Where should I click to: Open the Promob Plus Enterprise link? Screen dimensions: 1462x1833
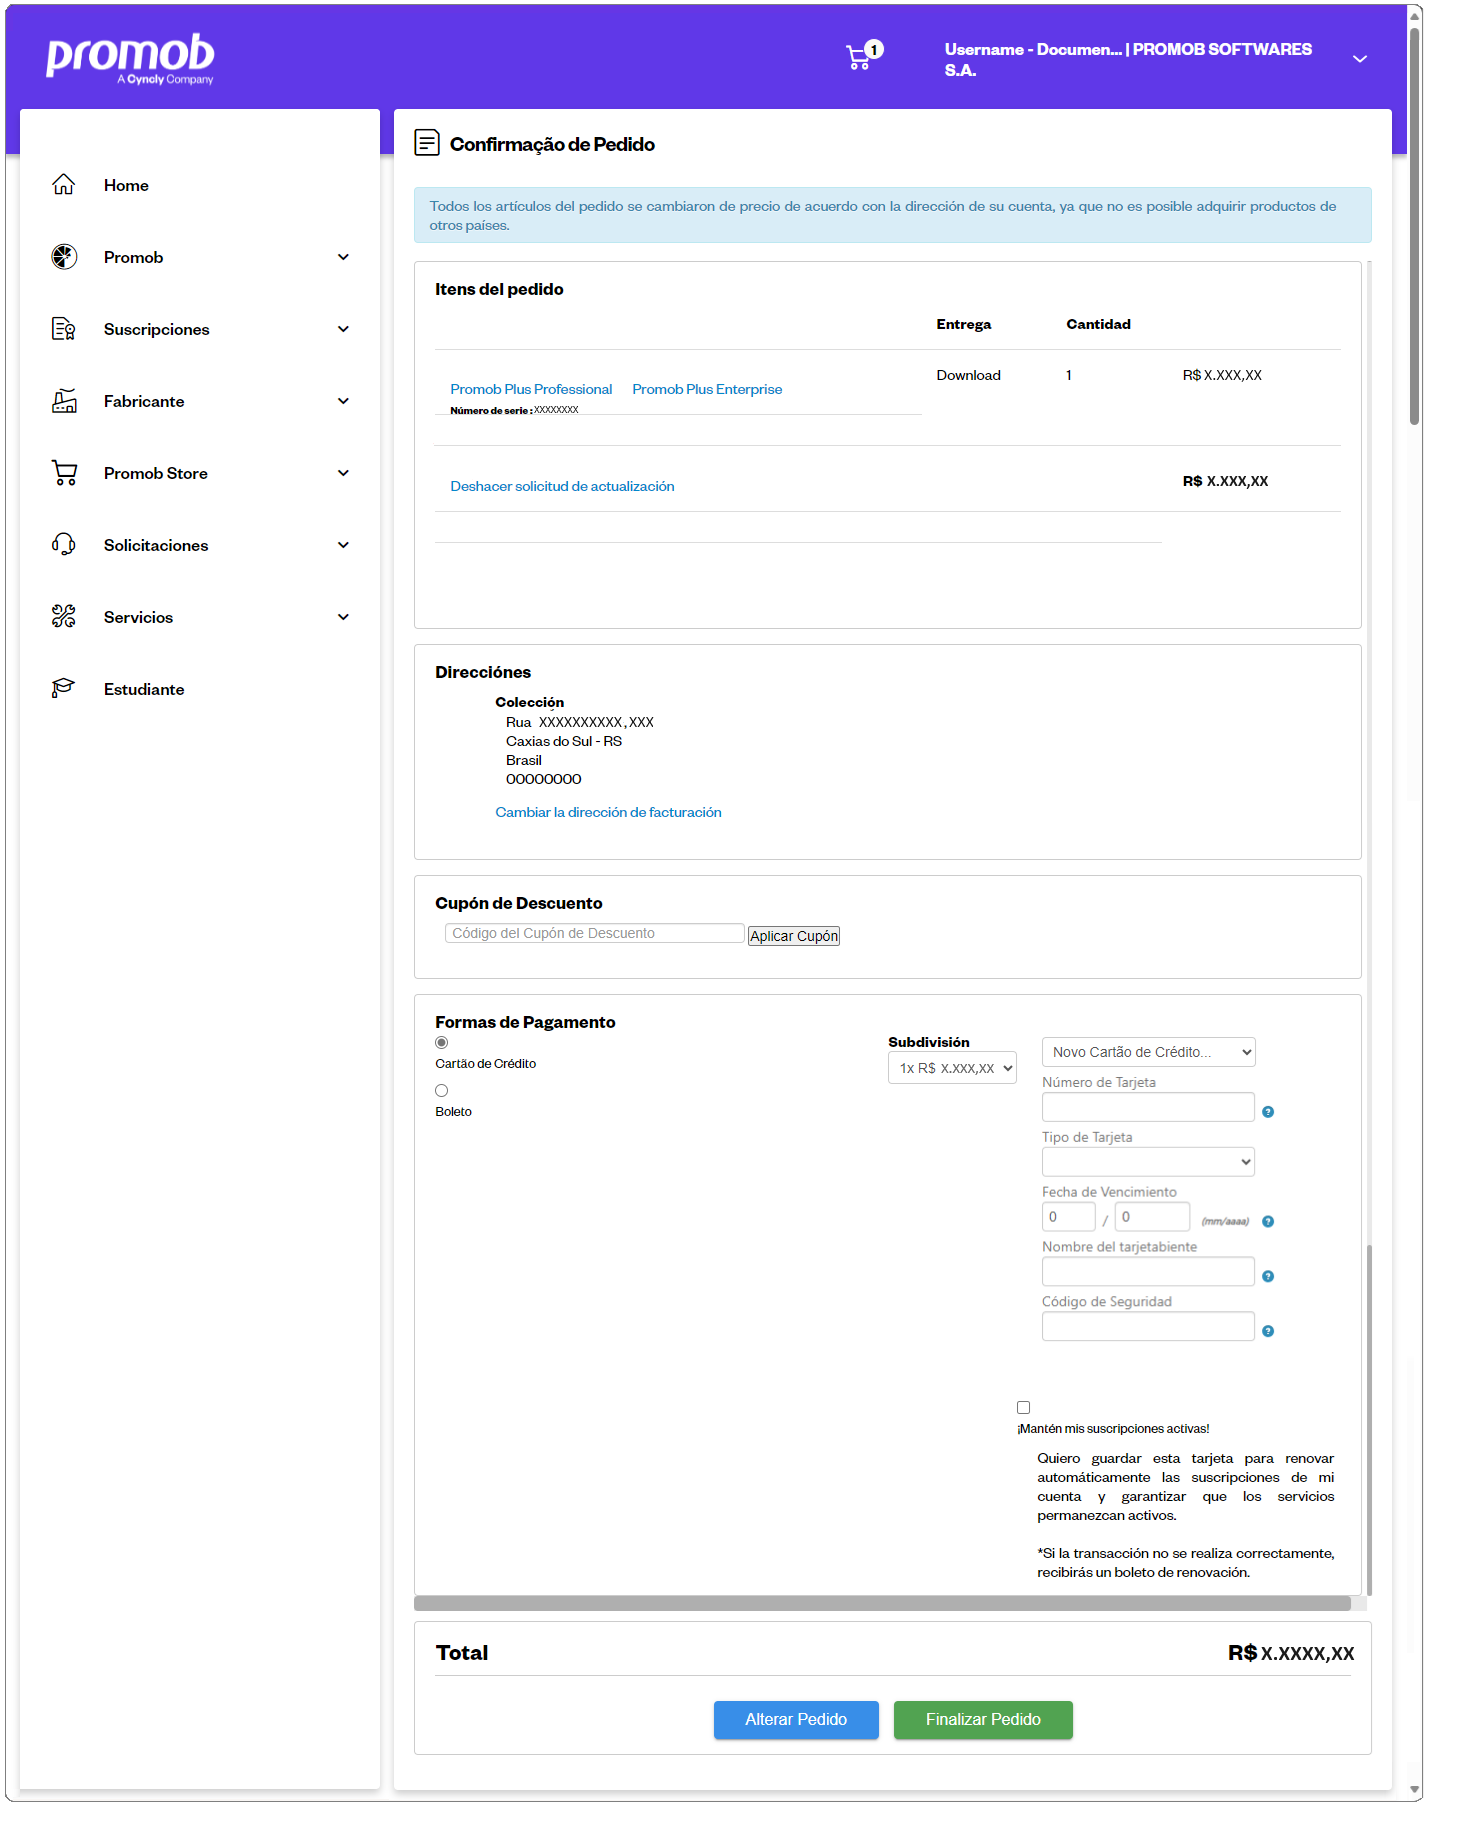coord(707,389)
